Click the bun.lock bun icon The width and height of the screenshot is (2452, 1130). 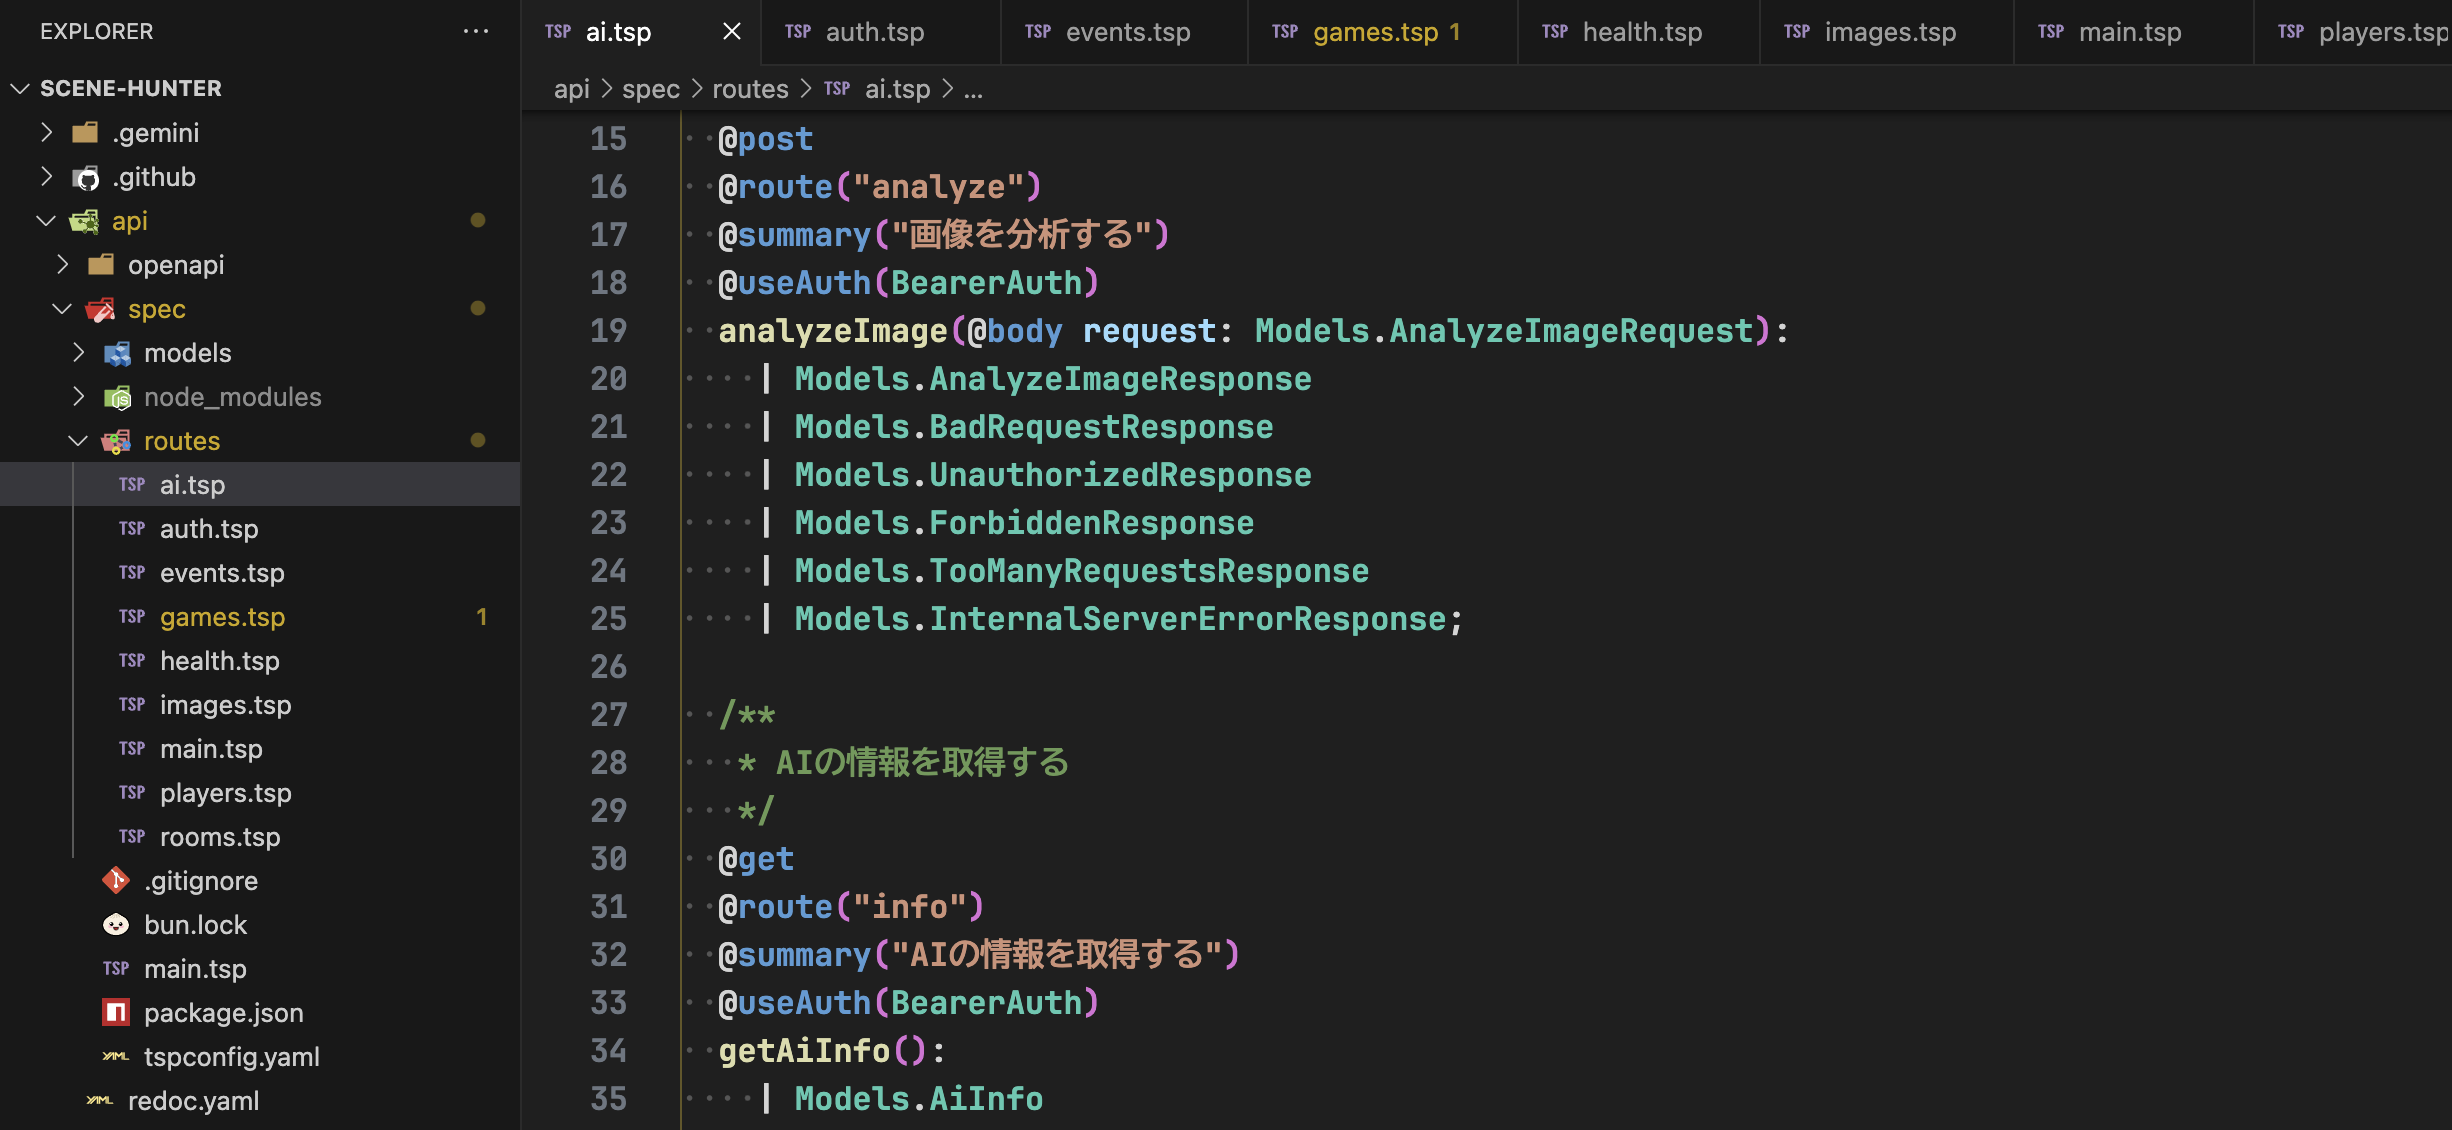(x=116, y=924)
